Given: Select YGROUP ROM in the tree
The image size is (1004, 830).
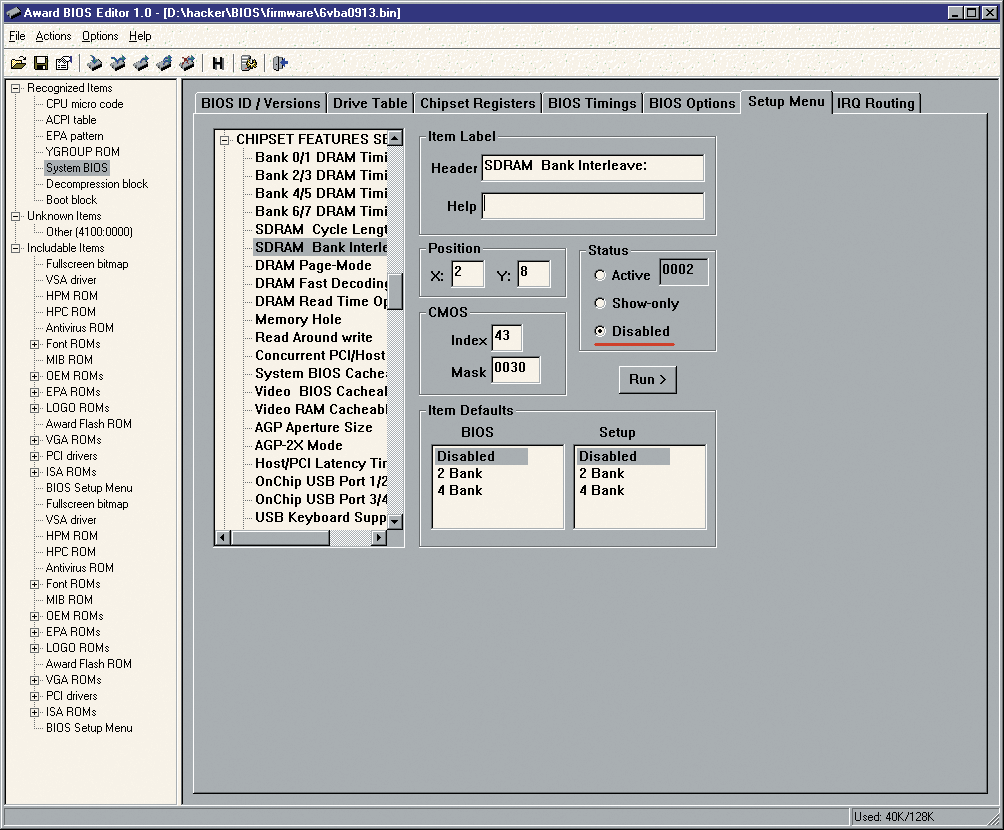Looking at the screenshot, I should point(83,152).
